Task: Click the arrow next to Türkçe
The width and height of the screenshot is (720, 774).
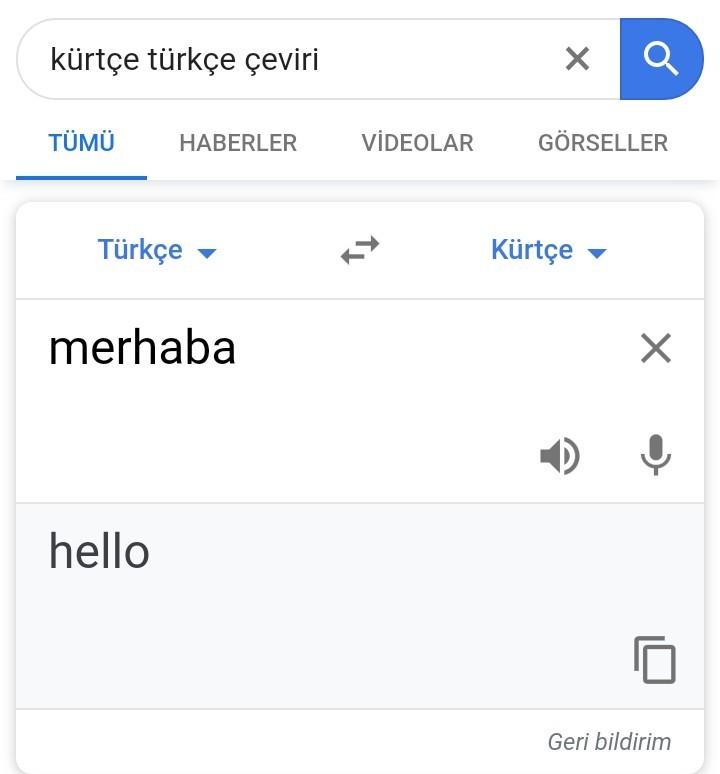Action: coord(207,253)
